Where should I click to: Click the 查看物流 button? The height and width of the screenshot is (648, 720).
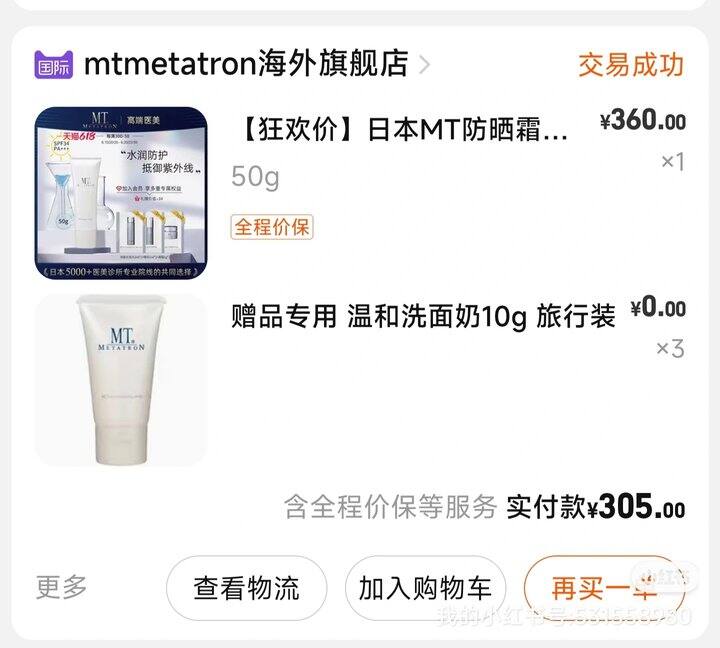click(x=247, y=588)
